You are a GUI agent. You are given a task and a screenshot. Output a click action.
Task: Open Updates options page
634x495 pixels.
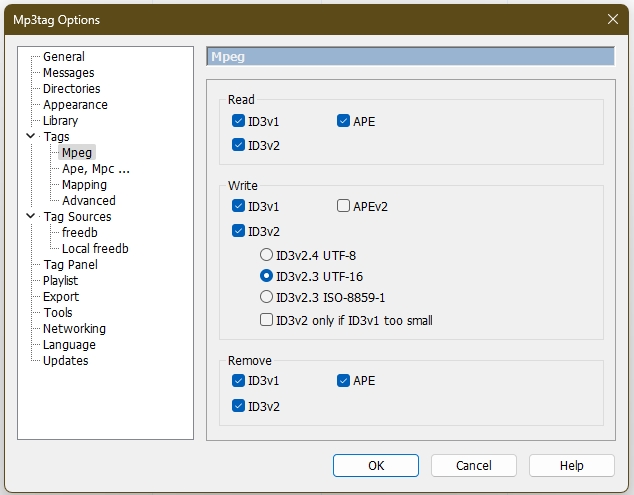tap(66, 361)
